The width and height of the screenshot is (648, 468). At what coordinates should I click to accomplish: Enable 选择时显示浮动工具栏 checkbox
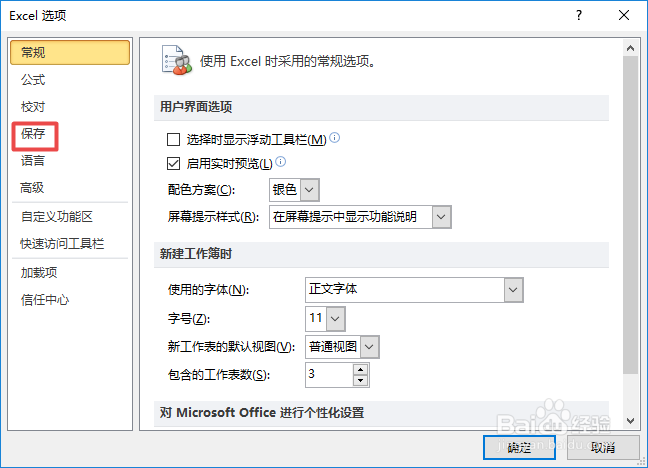pos(174,140)
